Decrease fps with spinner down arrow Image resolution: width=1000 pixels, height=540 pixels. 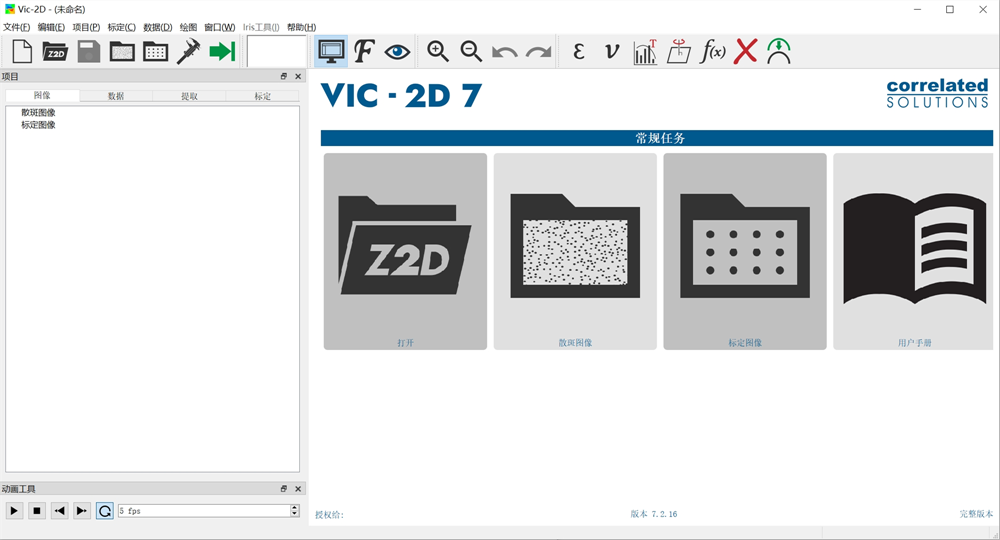coord(295,514)
